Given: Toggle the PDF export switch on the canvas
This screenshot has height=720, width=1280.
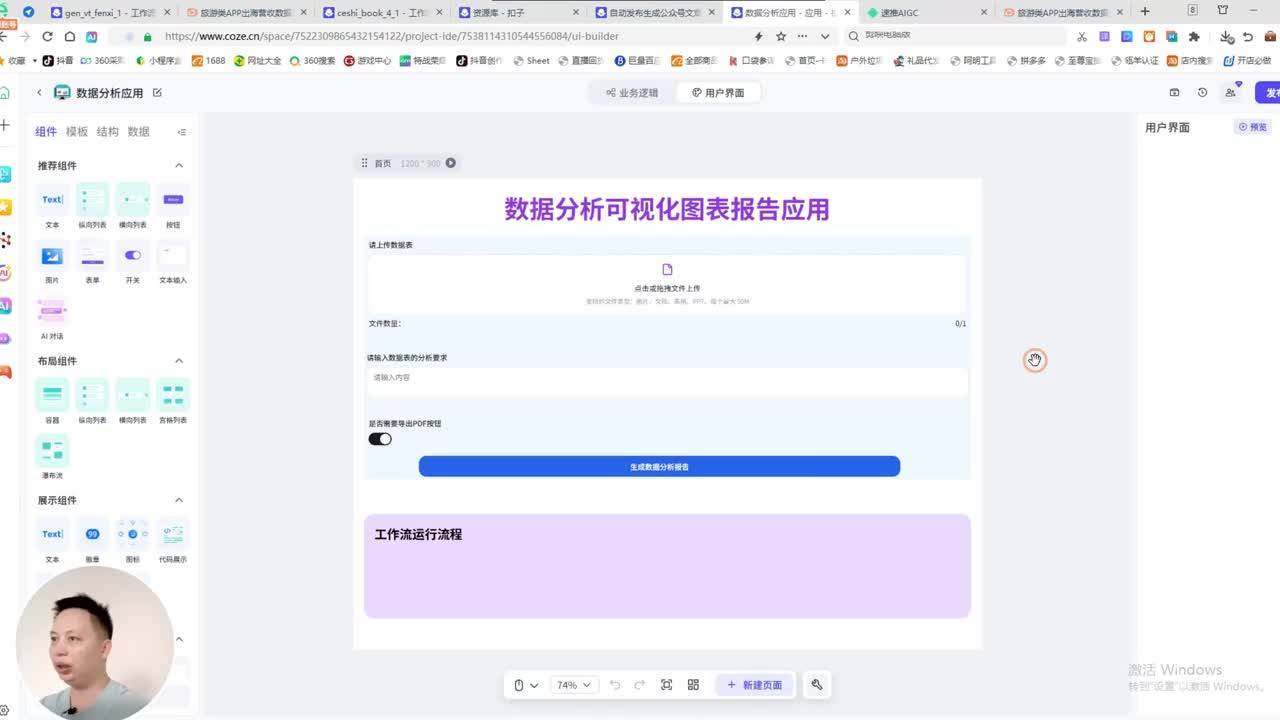Looking at the screenshot, I should 379,438.
